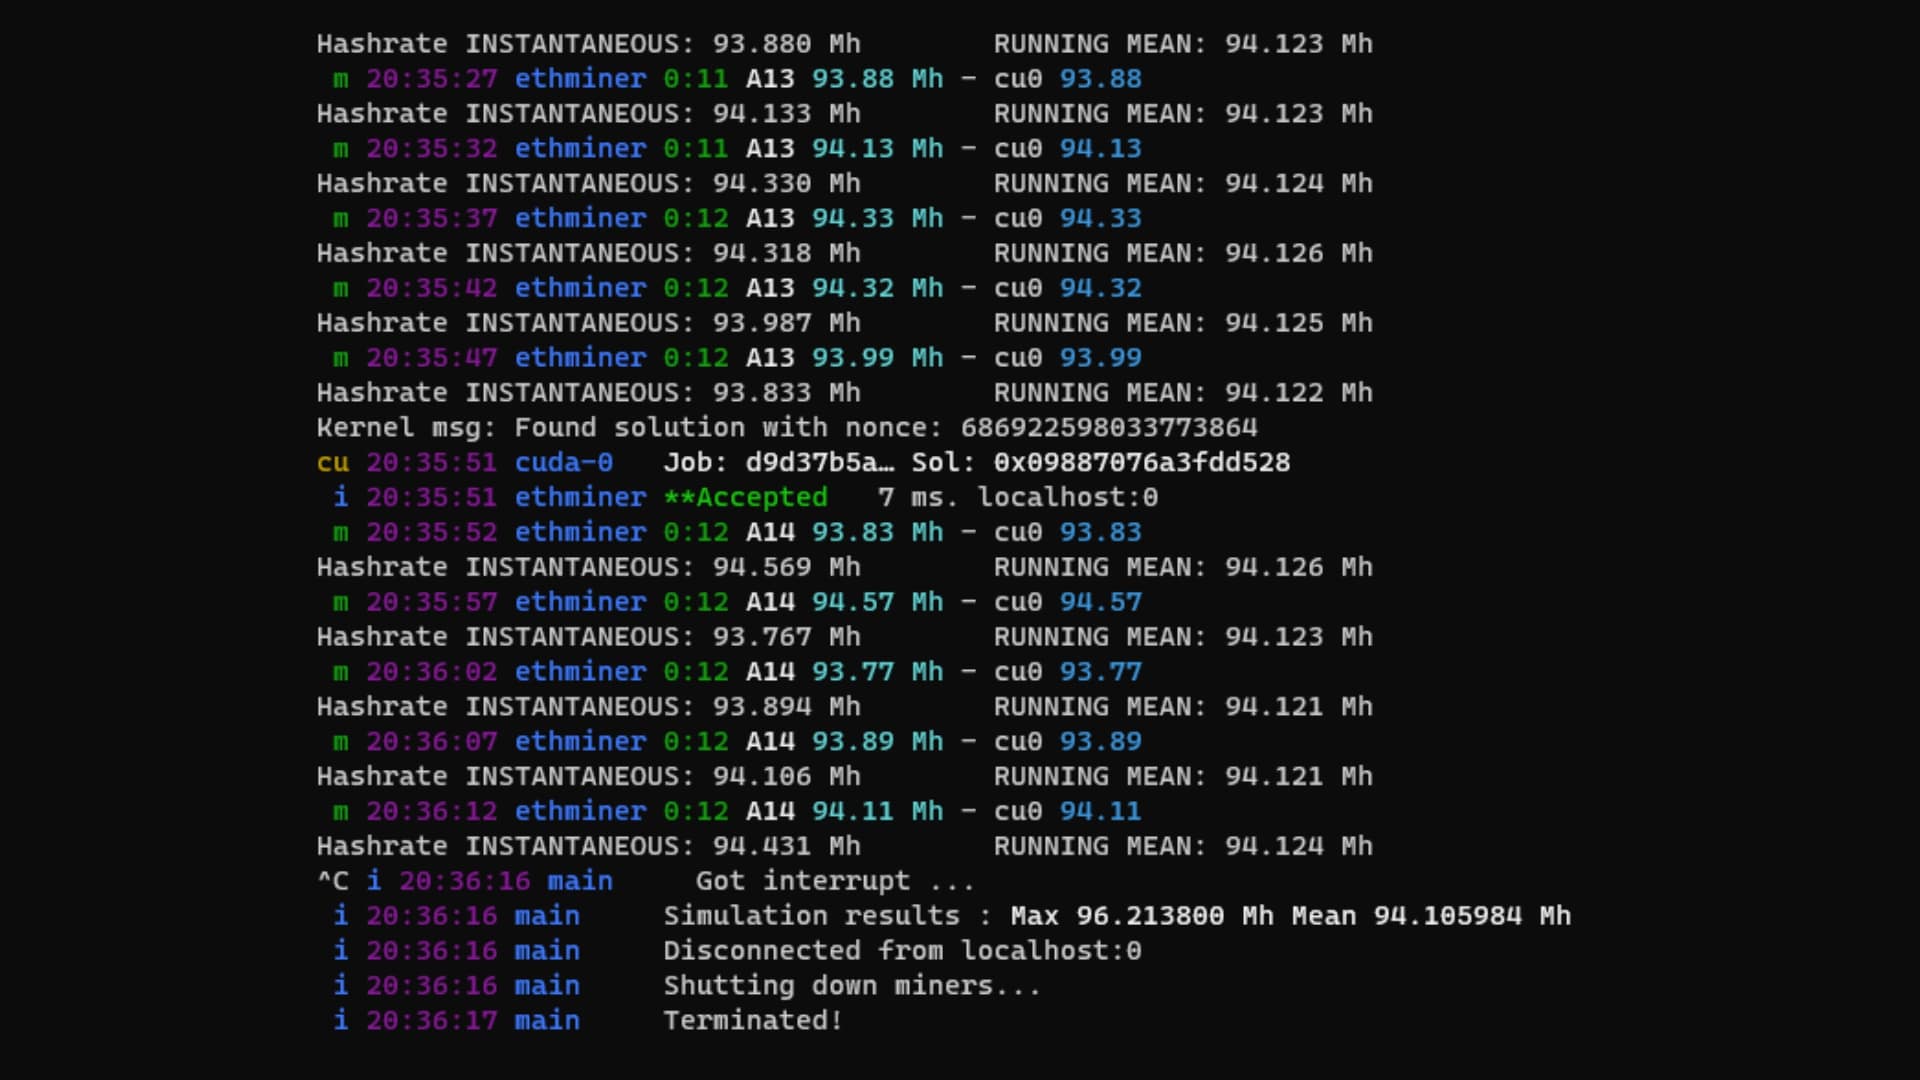Click the running mean 94.122 Mh
1920x1080 pixels.
pyautogui.click(x=1299, y=393)
